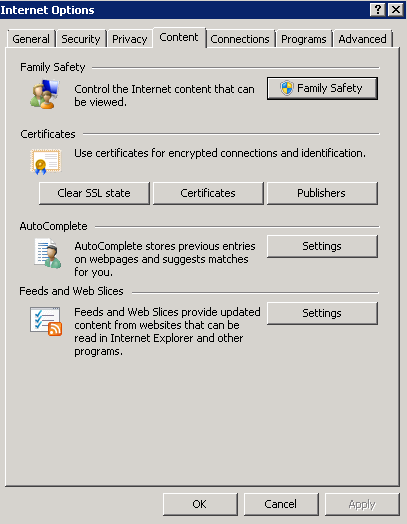
Task: Click the Publishers button
Action: pos(322,193)
